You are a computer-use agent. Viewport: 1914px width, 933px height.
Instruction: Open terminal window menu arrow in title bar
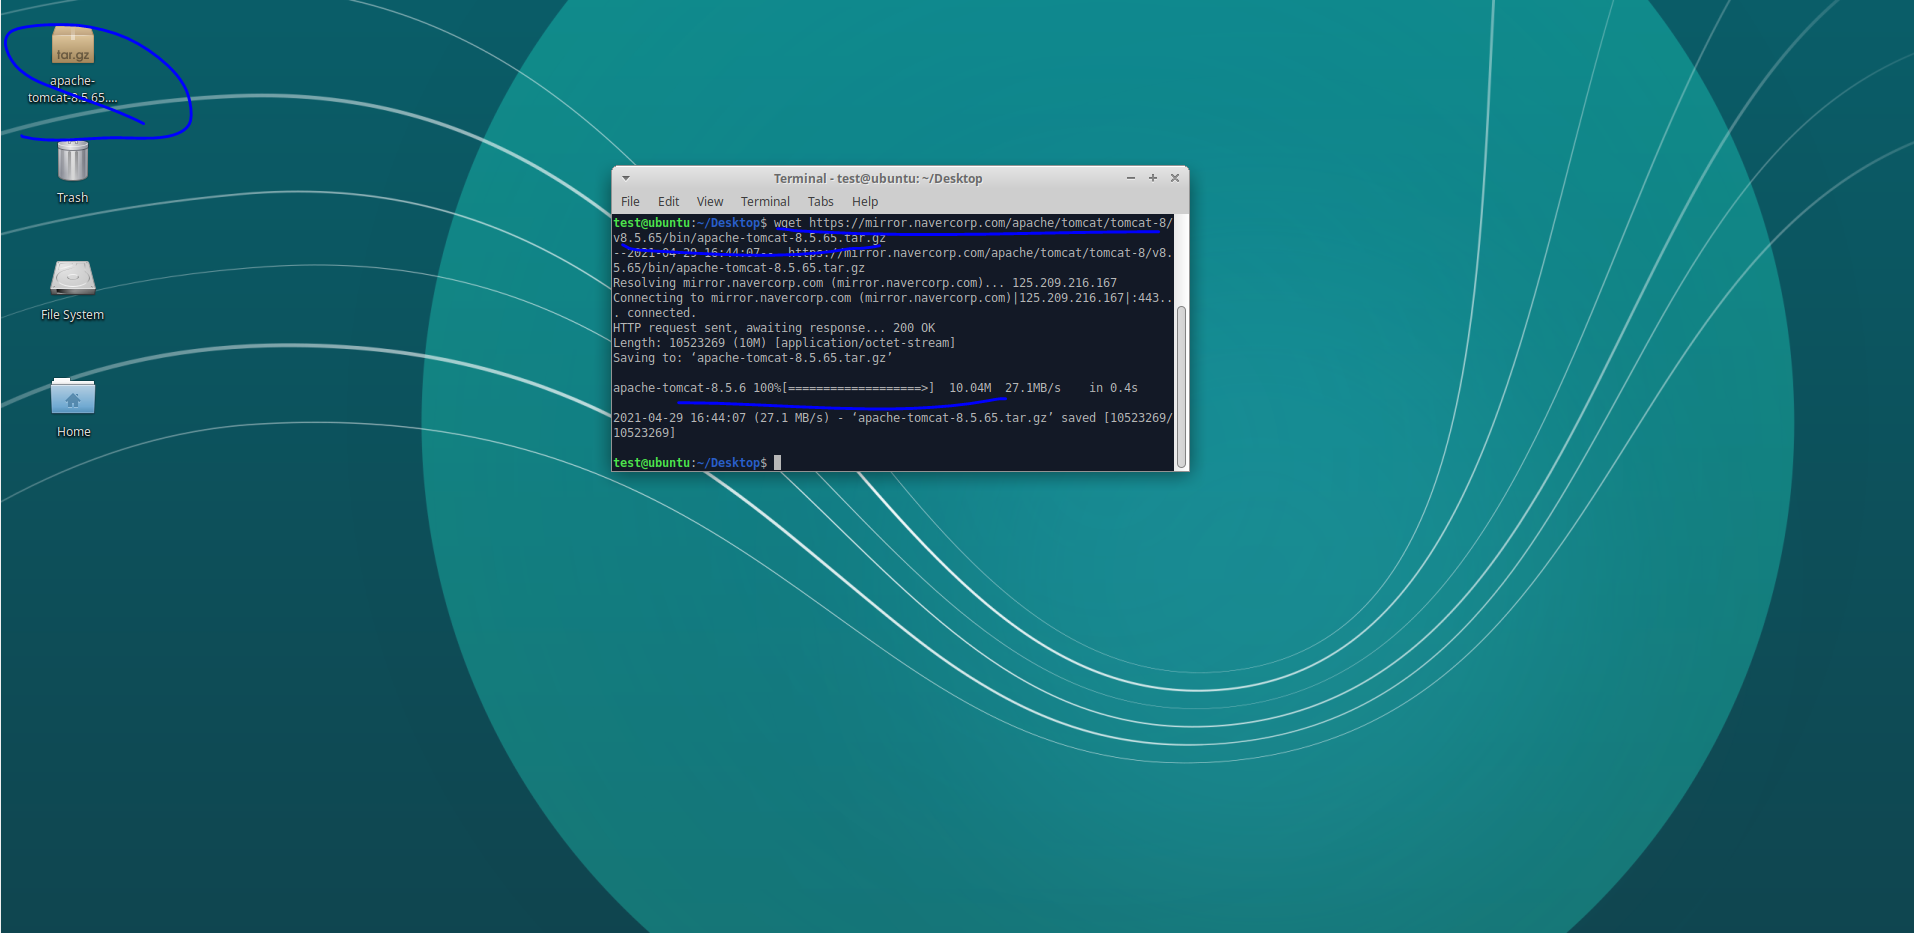coord(626,178)
